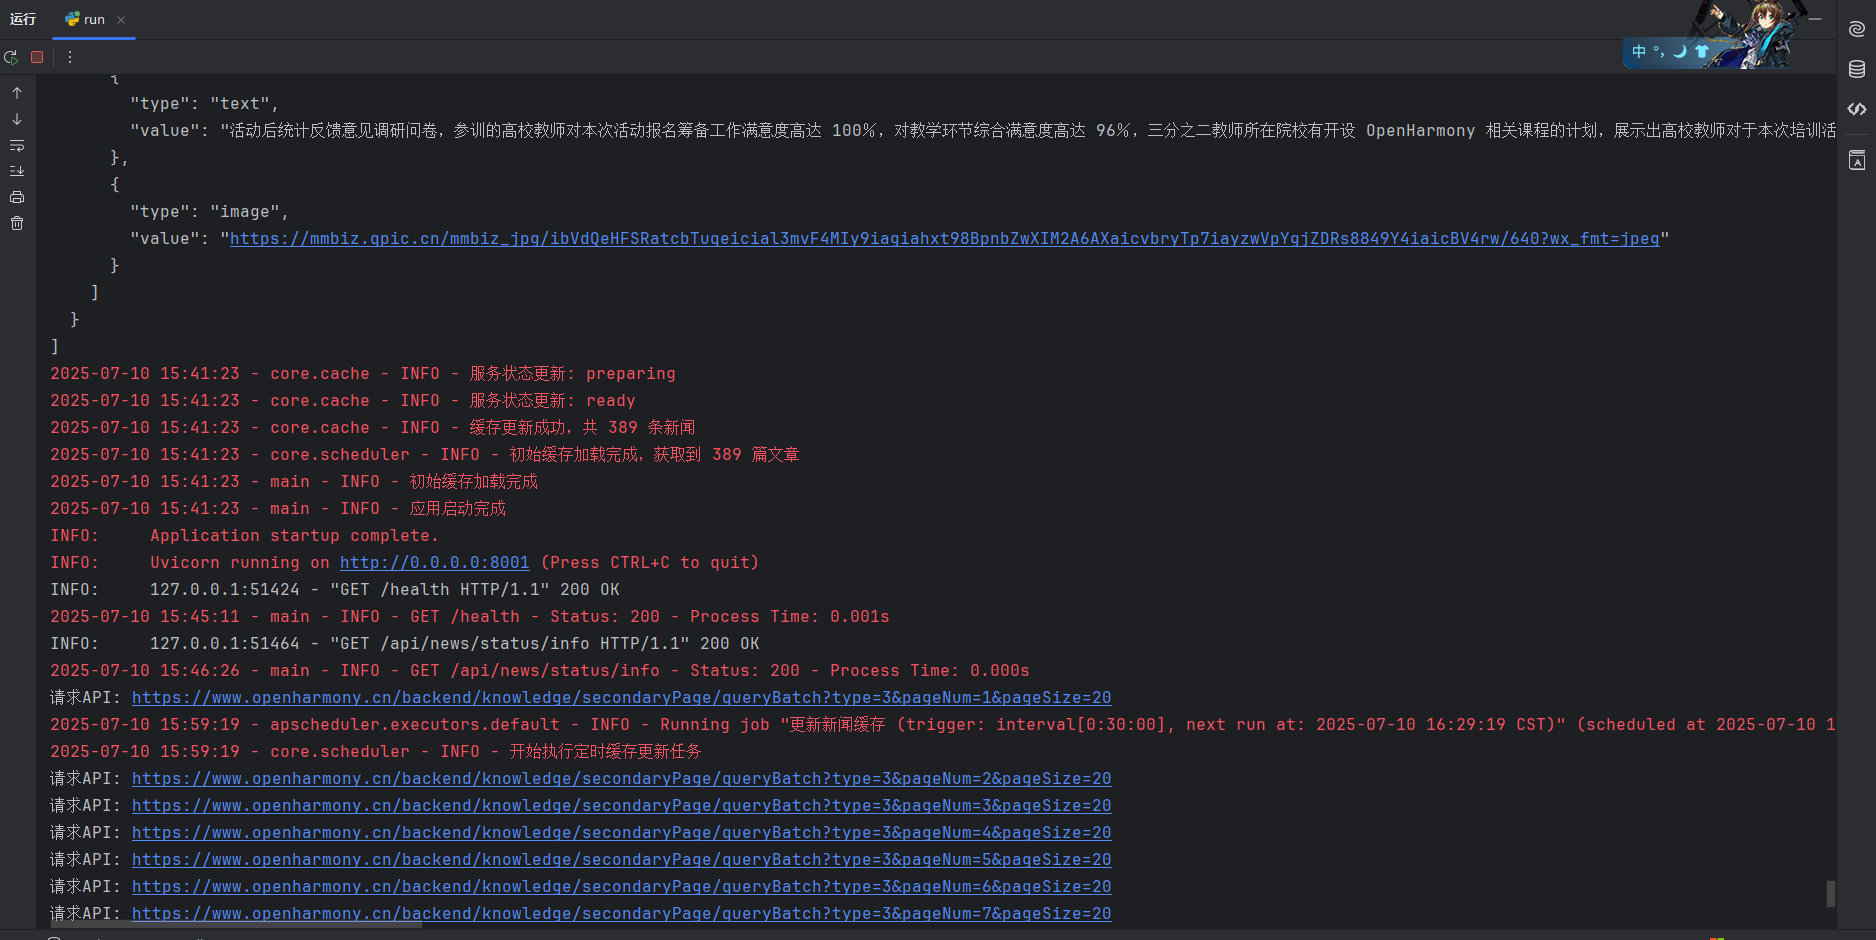Clear all console output with trash icon
The width and height of the screenshot is (1876, 940).
[17, 223]
